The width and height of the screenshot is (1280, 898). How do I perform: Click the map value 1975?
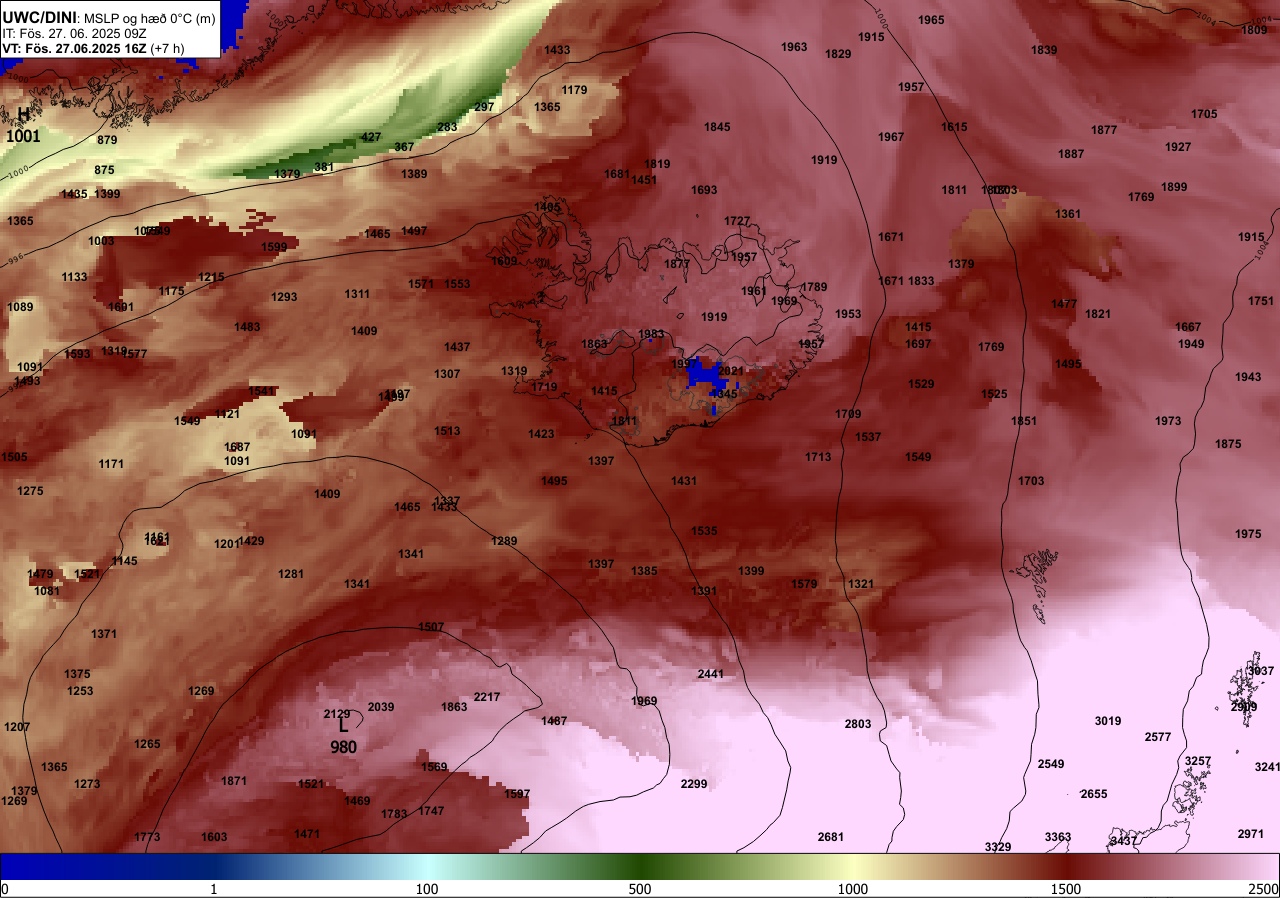pyautogui.click(x=1248, y=534)
